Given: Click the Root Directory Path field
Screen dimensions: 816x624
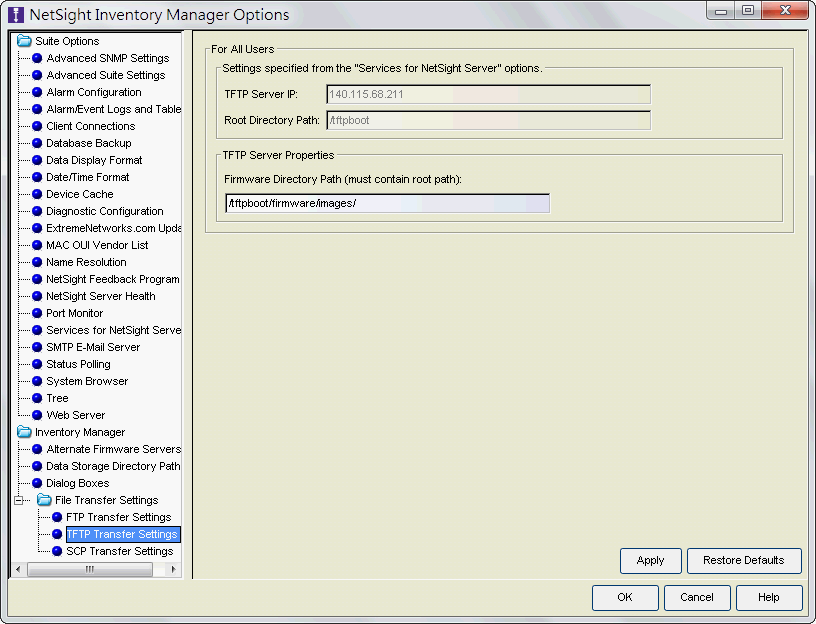Looking at the screenshot, I should click(x=488, y=120).
